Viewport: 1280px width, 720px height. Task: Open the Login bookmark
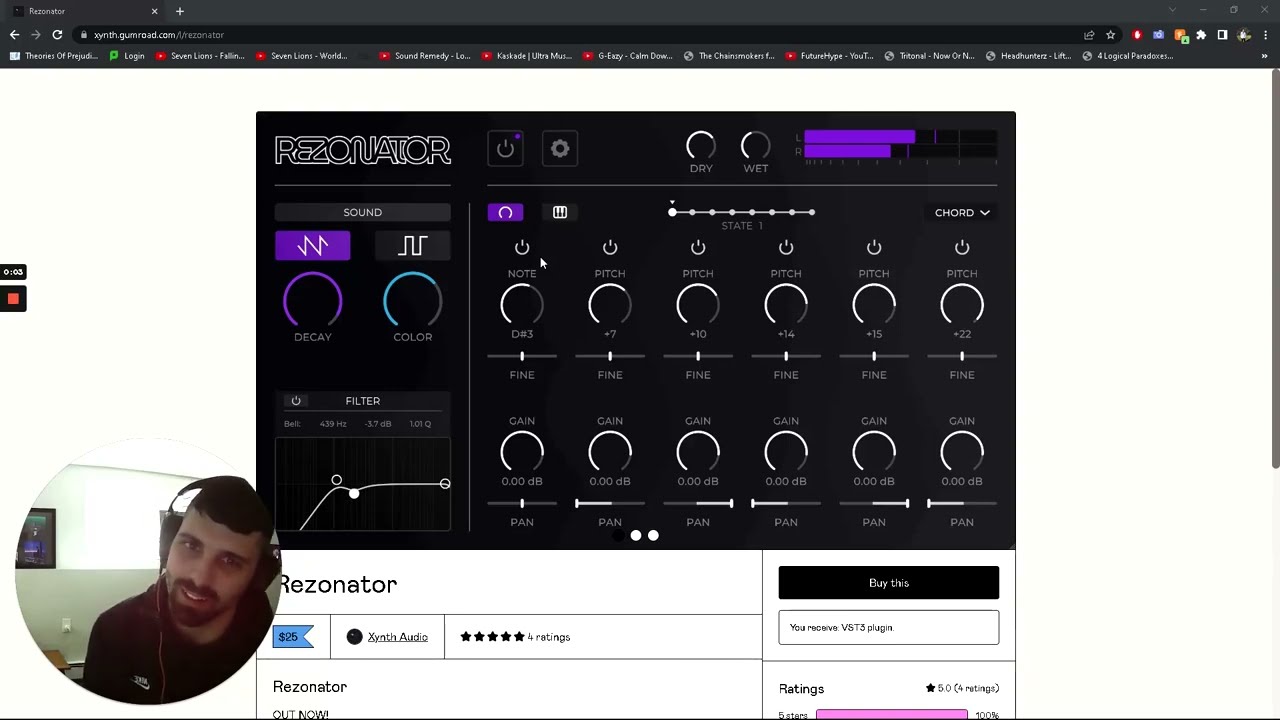127,56
